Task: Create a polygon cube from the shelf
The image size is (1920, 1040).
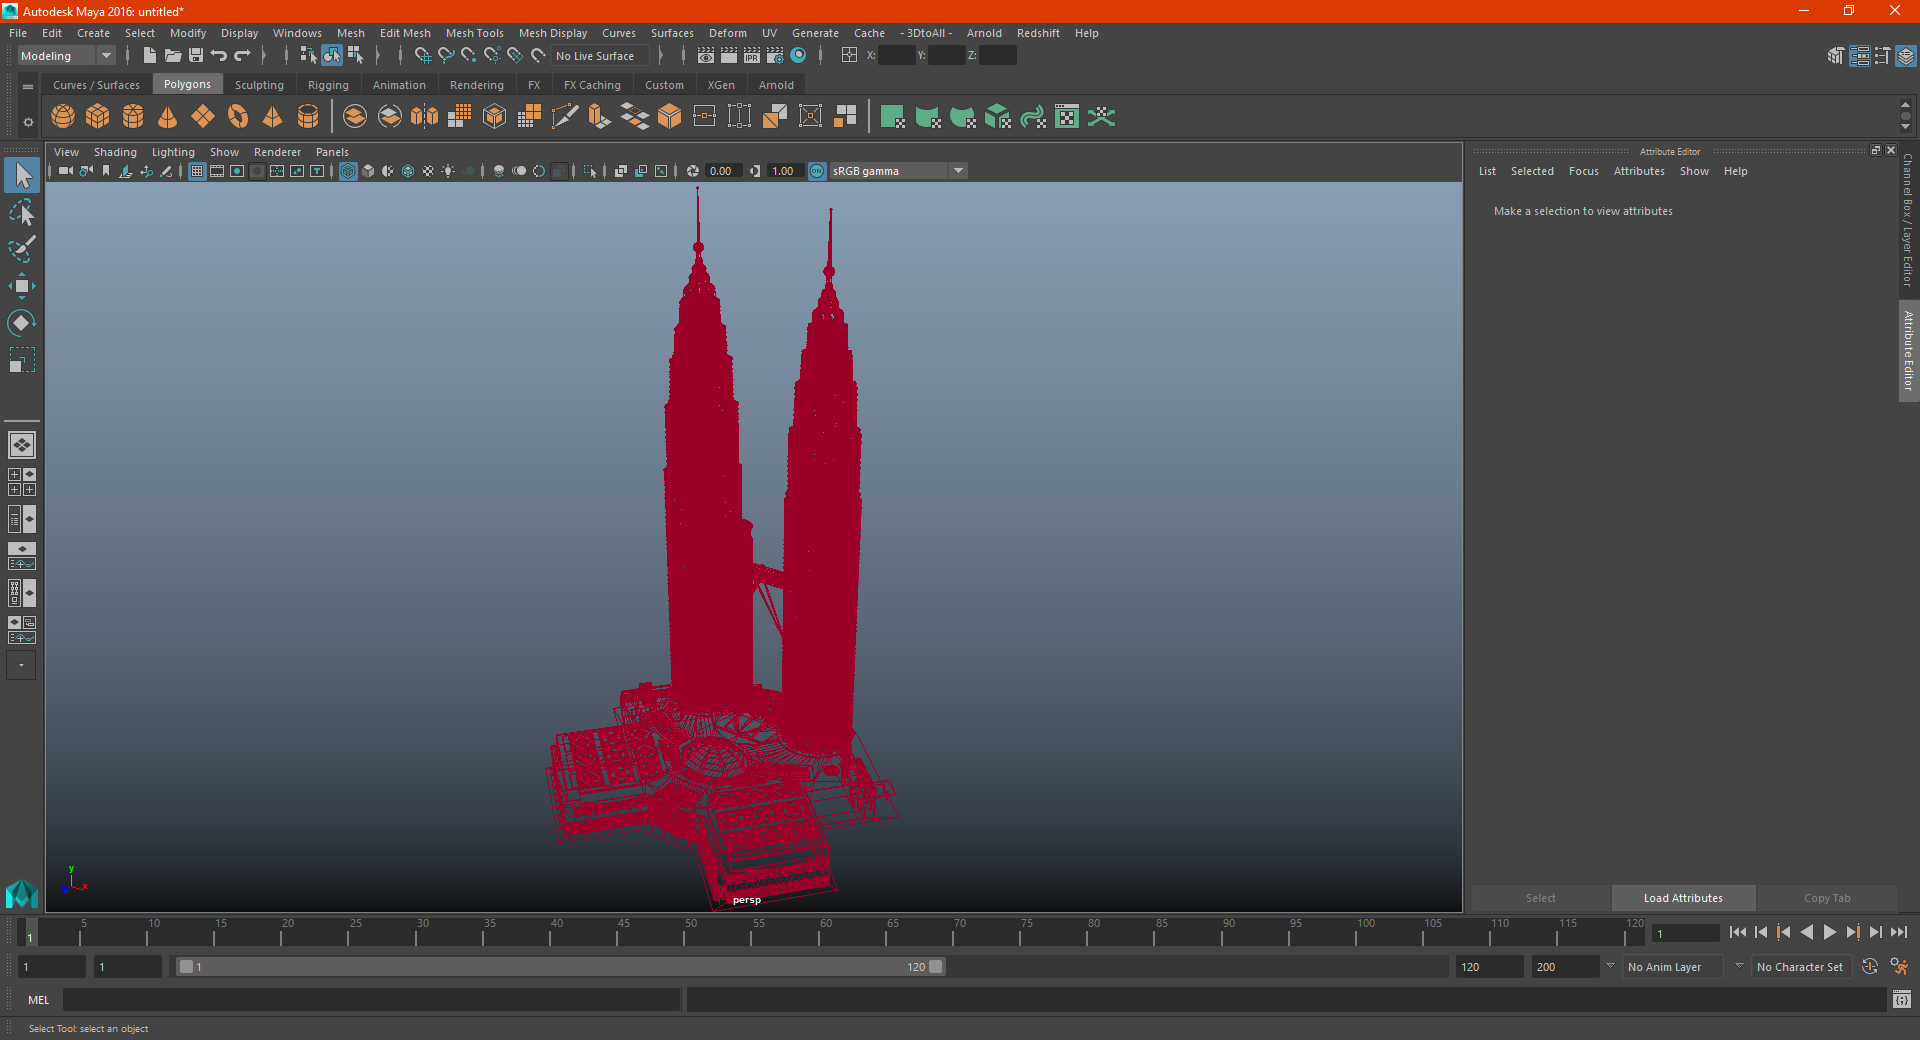Action: [98, 117]
